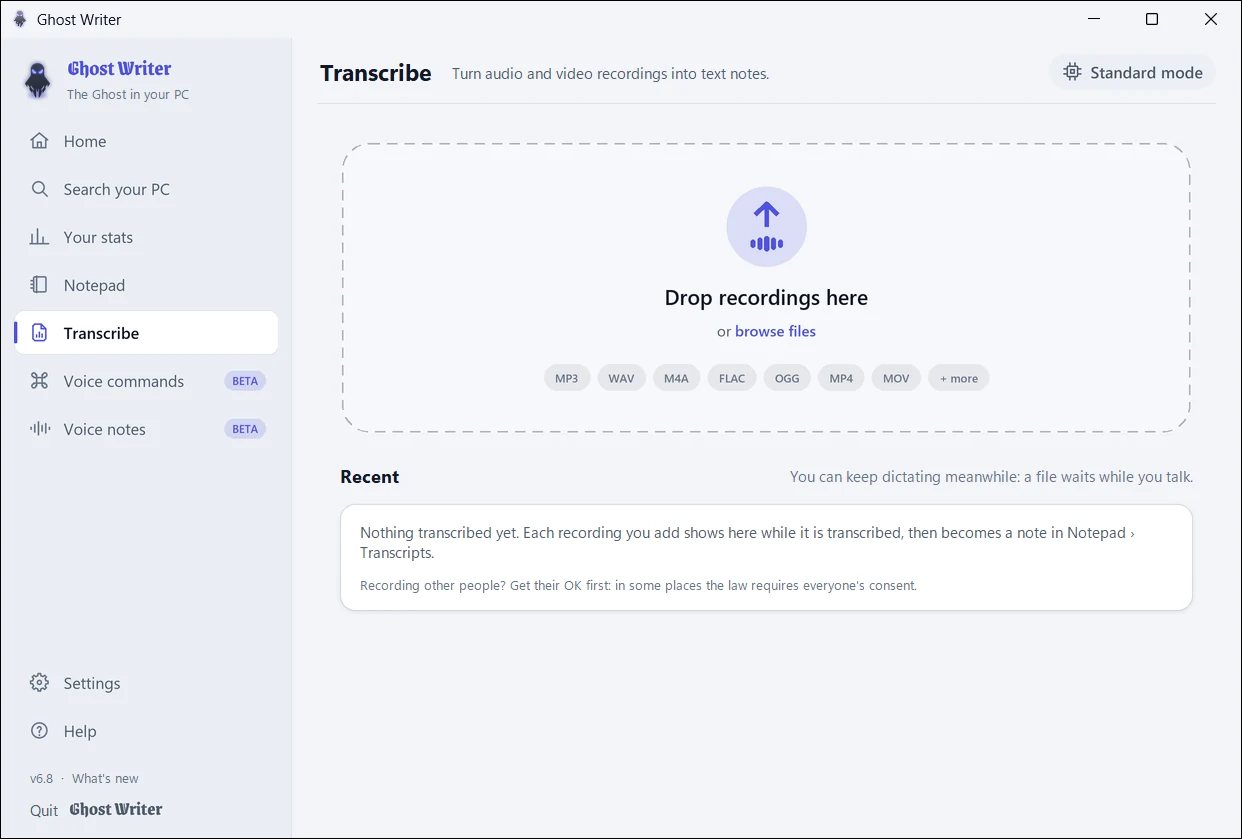Click the 'You can keep dictating meanwhile' hint
The width and height of the screenshot is (1242, 839).
tap(991, 477)
